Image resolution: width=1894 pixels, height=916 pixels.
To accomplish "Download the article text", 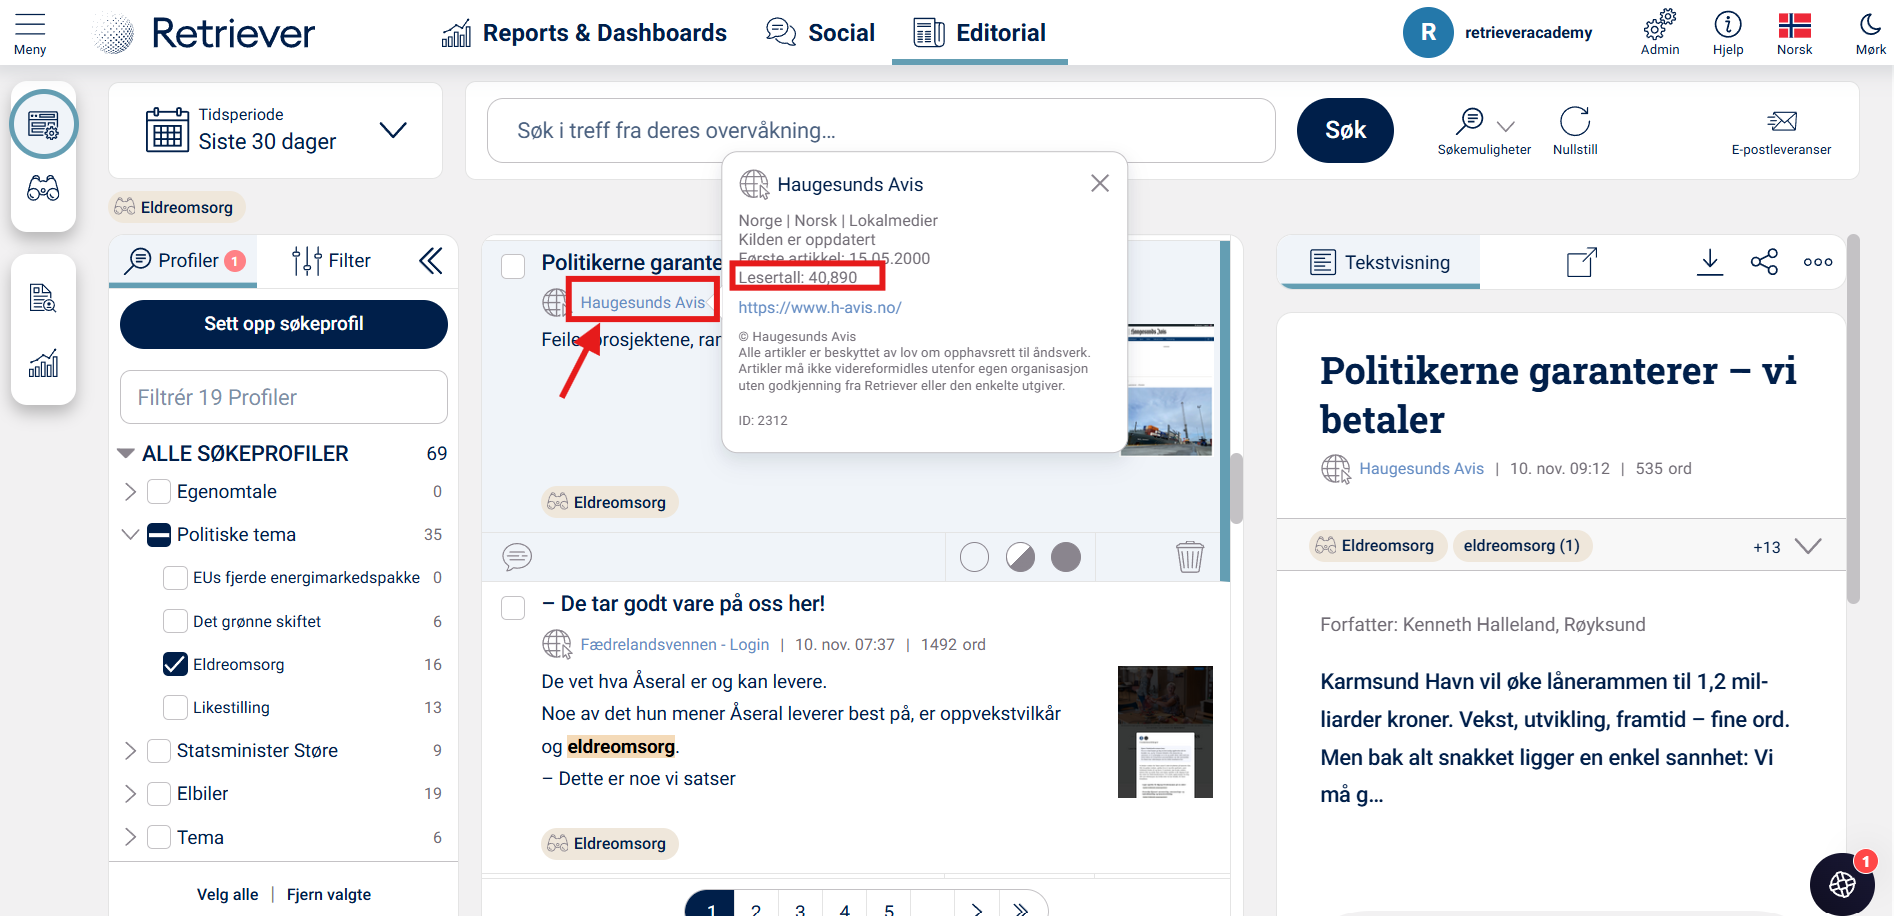I will pos(1710,262).
